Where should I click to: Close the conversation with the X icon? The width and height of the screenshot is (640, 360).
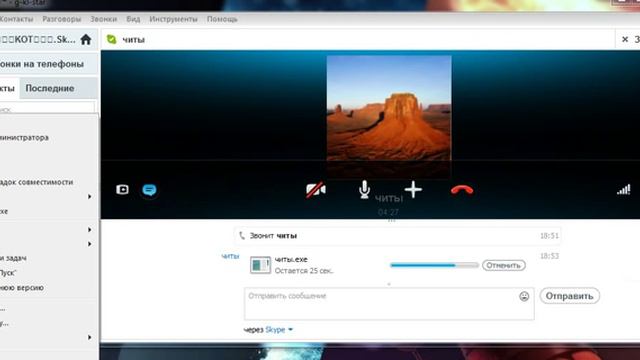625,39
